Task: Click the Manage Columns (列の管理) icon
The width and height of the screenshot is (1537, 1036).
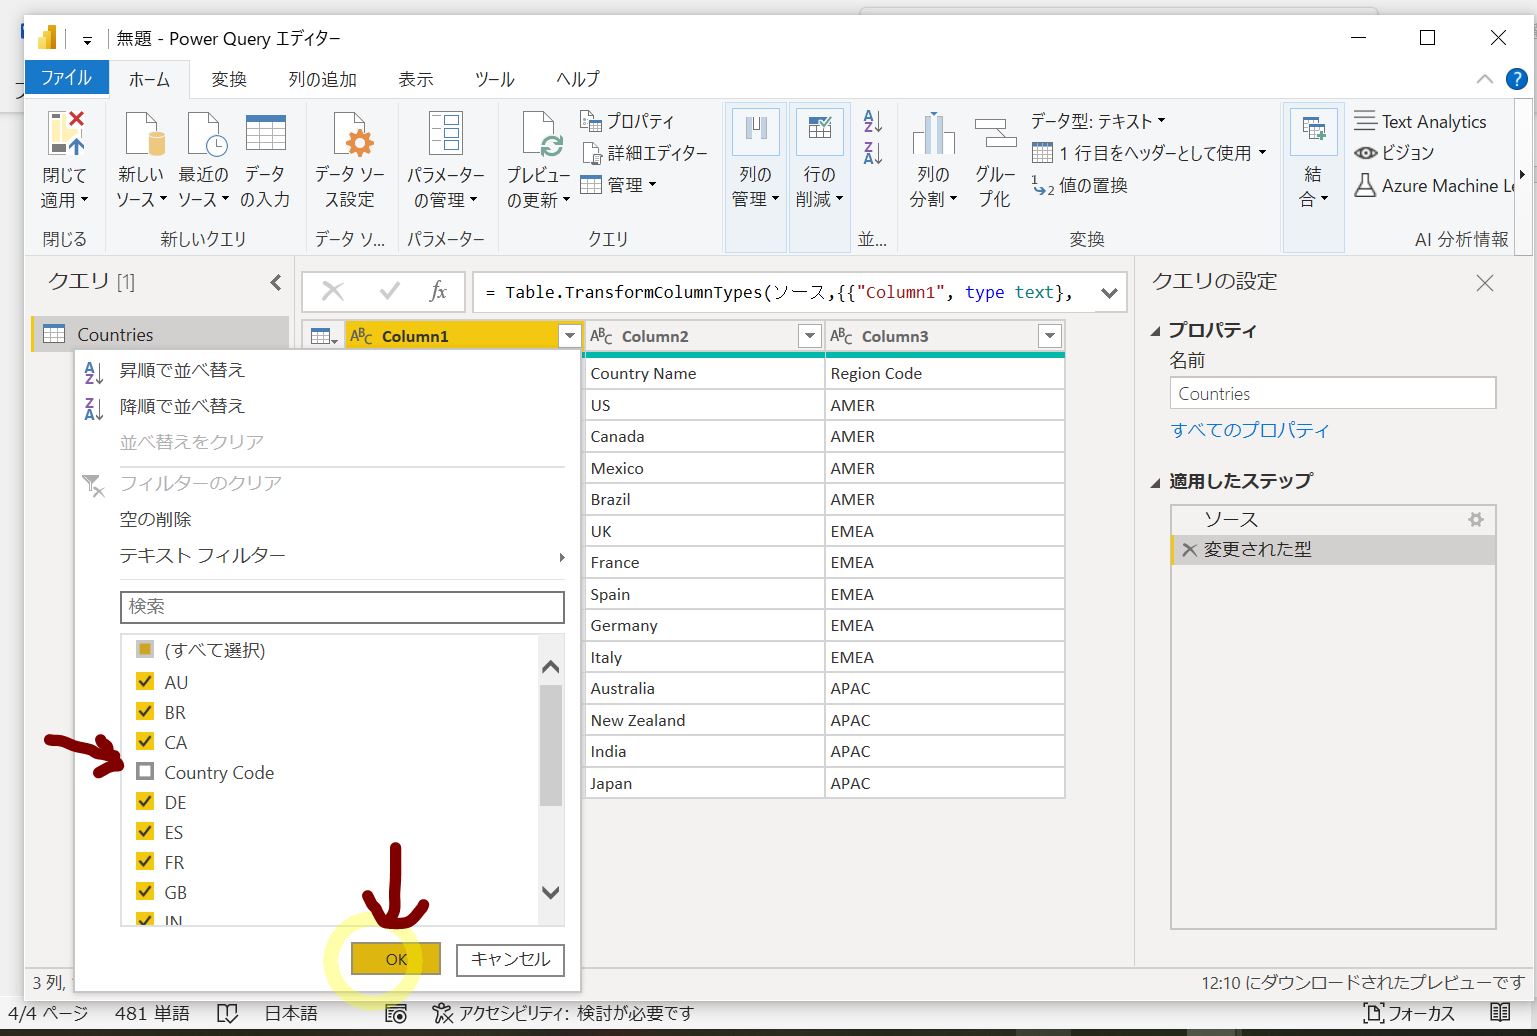Action: (756, 130)
